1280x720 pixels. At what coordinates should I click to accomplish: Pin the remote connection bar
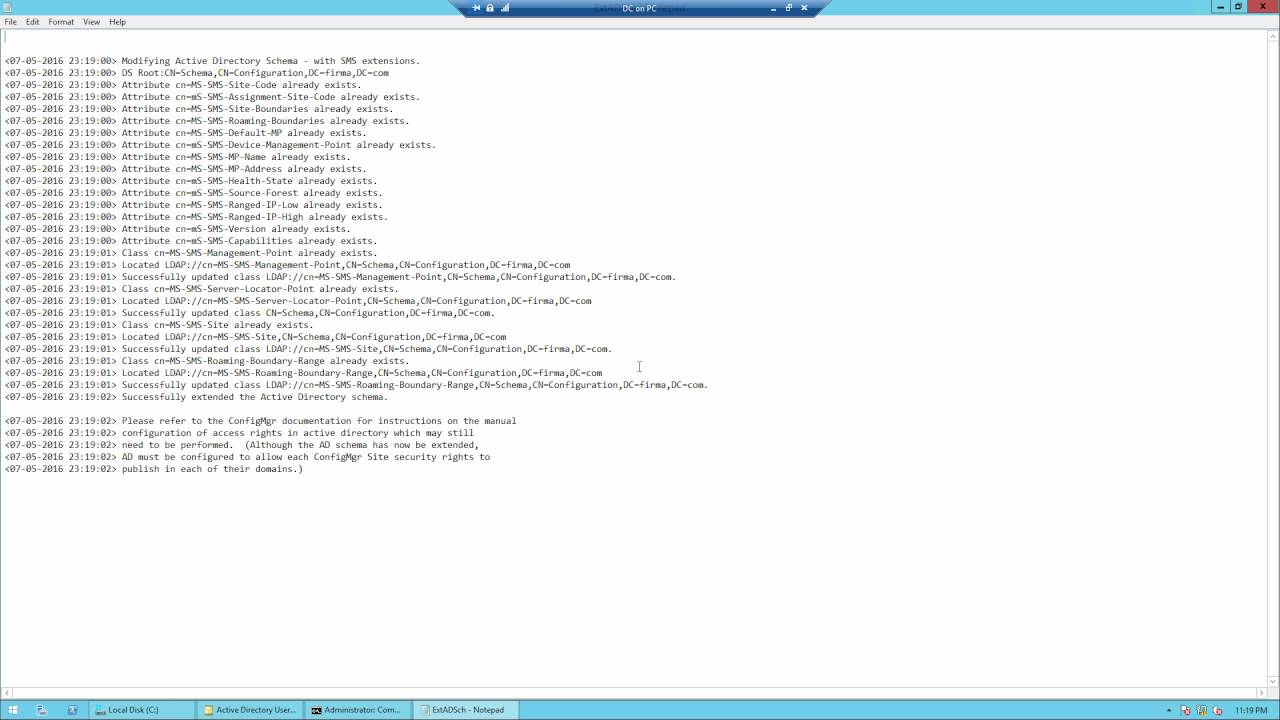coord(476,8)
